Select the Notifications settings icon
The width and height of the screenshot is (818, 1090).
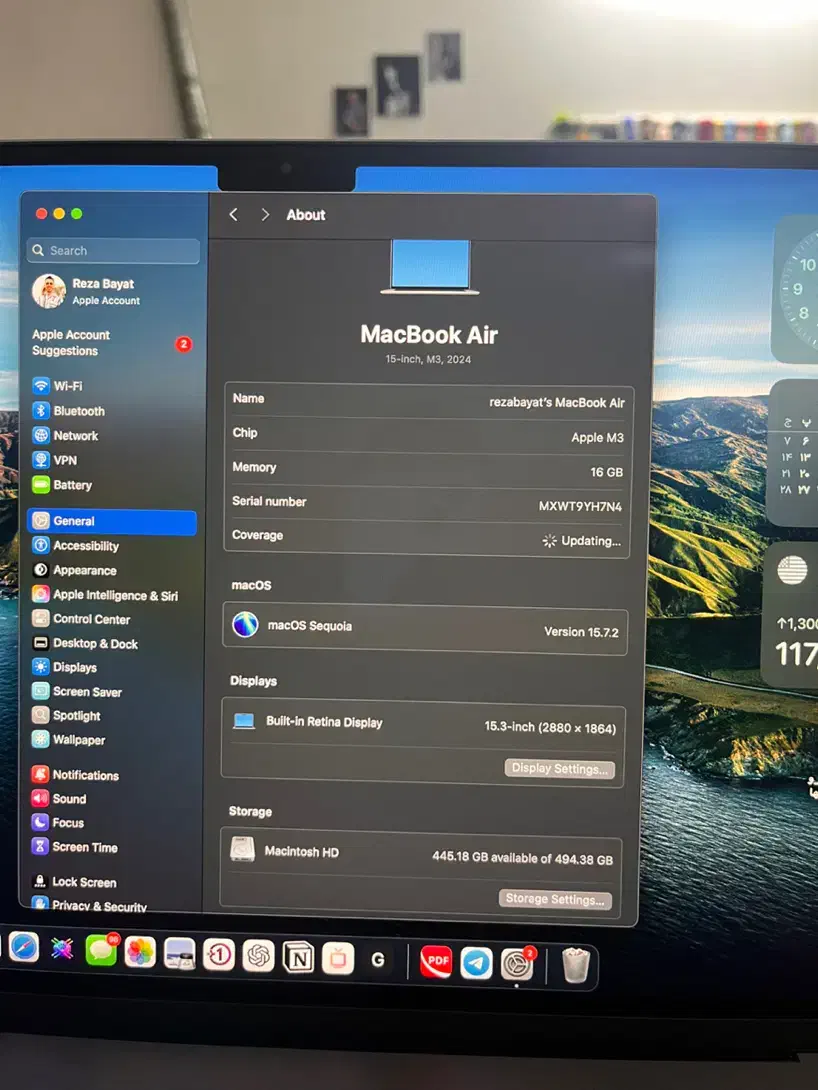click(x=83, y=774)
